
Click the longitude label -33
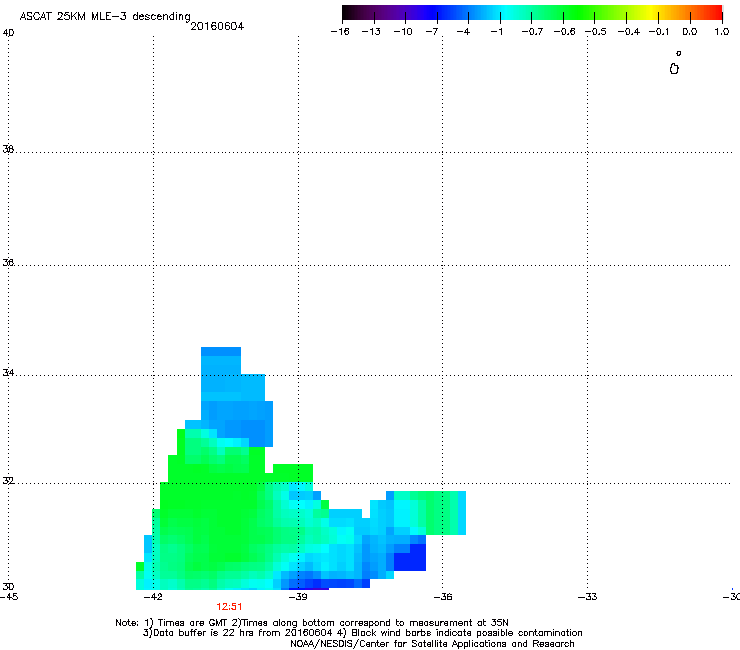[x=587, y=597]
